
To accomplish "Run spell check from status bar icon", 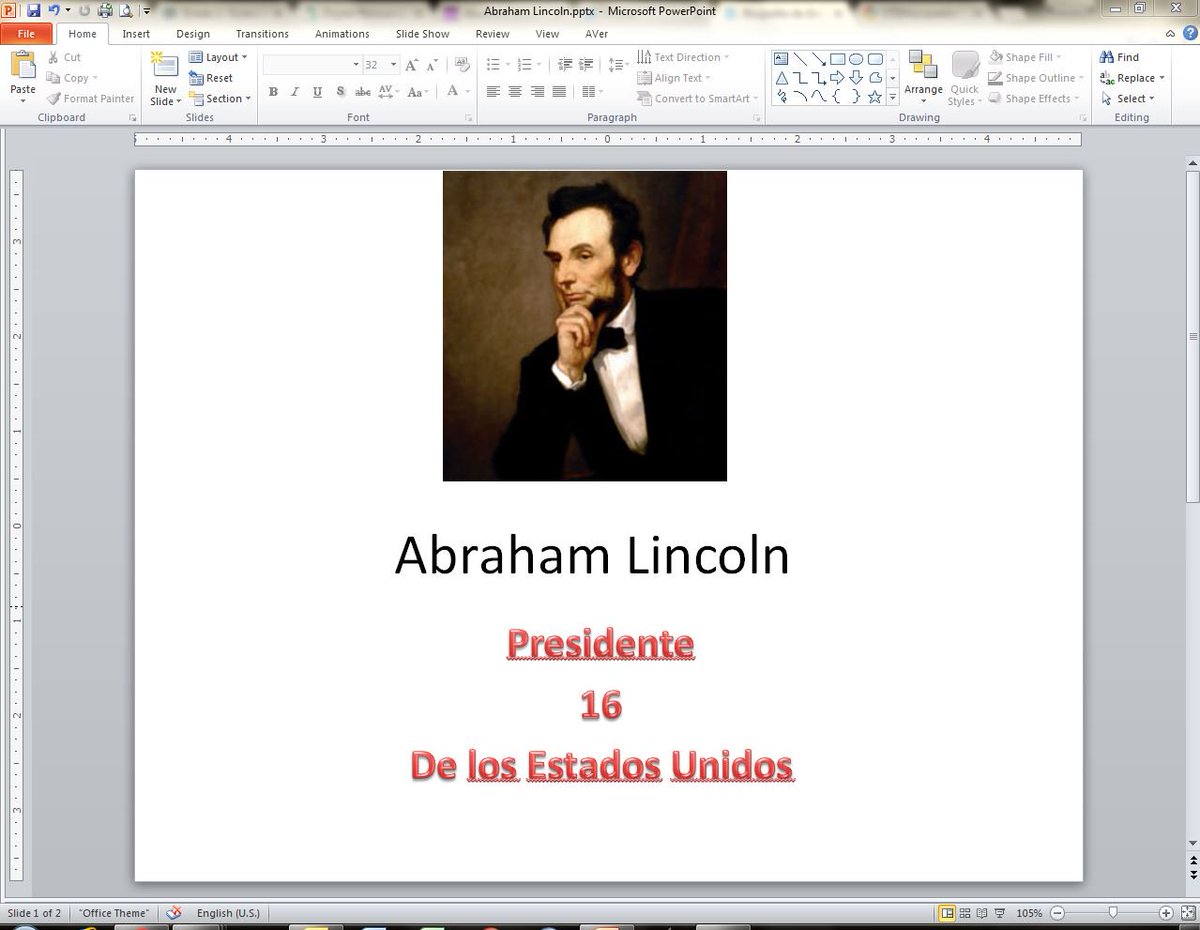I will pos(175,912).
